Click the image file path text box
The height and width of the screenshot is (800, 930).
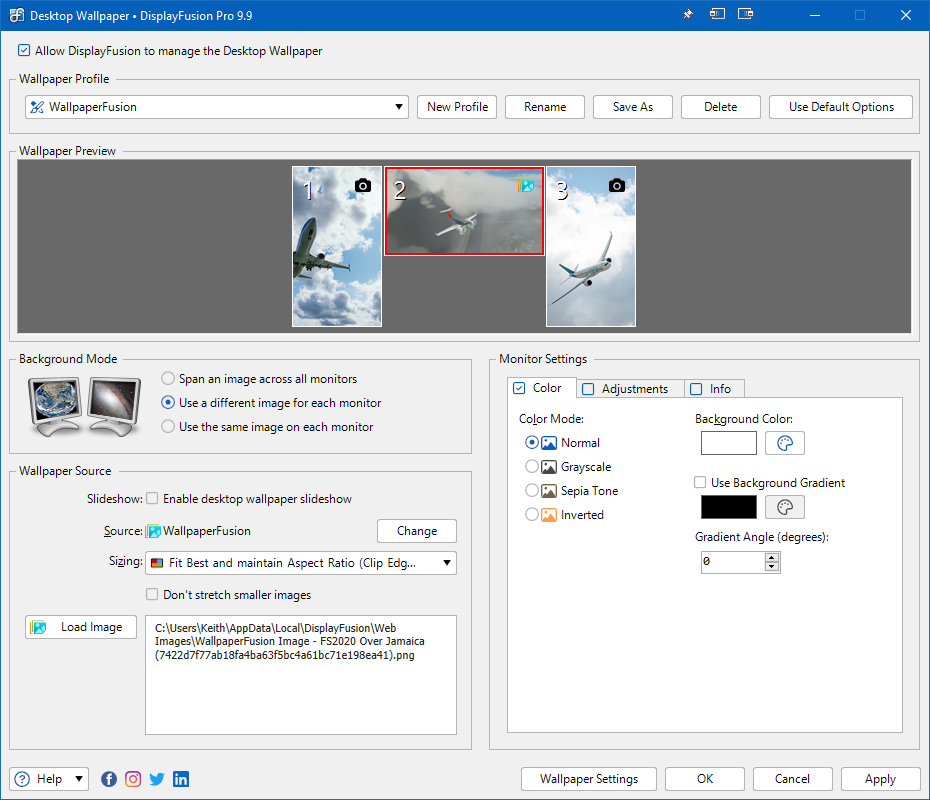(301, 675)
